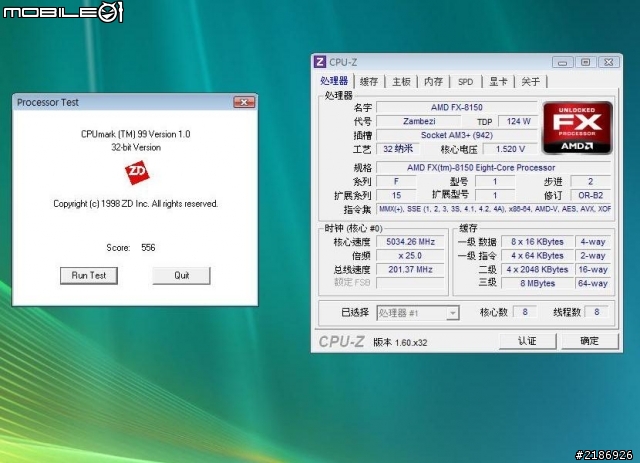The image size is (640, 463).
Task: Click the instructions field listing MMX(+), SSE
Action: [x=493, y=209]
